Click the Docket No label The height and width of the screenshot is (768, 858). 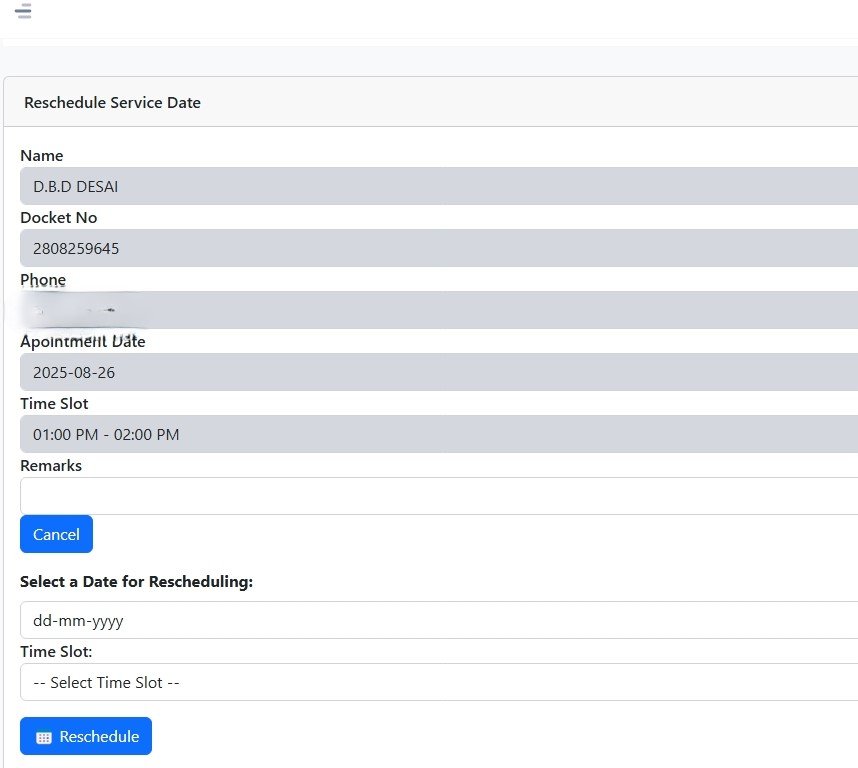(58, 217)
